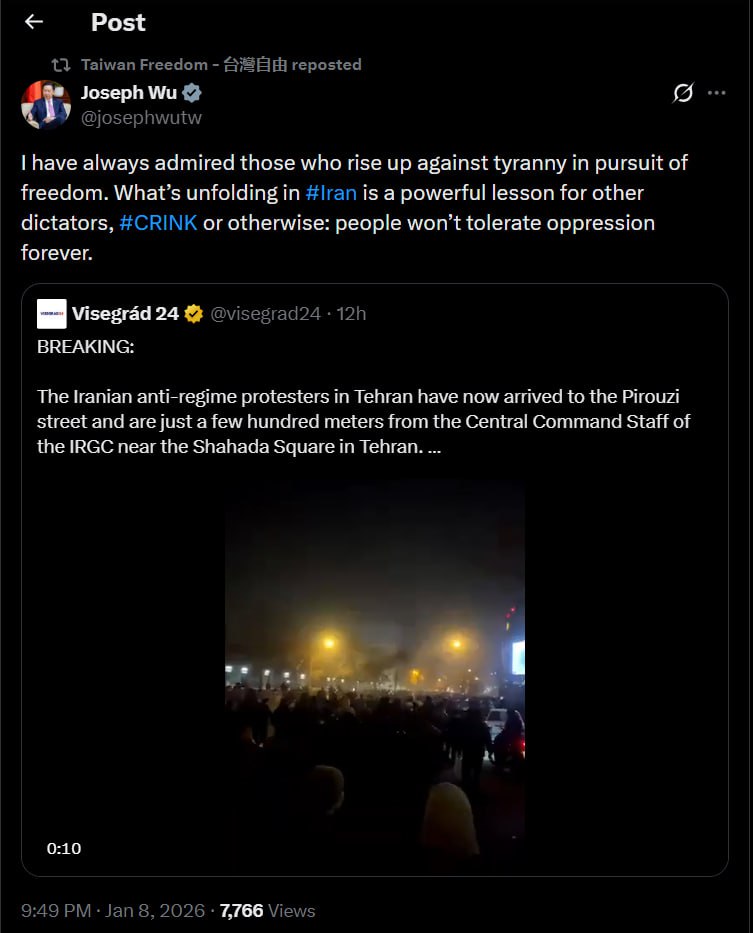Image resolution: width=753 pixels, height=933 pixels.
Task: Click Visegrád 24's gold verified badge
Action: [194, 314]
